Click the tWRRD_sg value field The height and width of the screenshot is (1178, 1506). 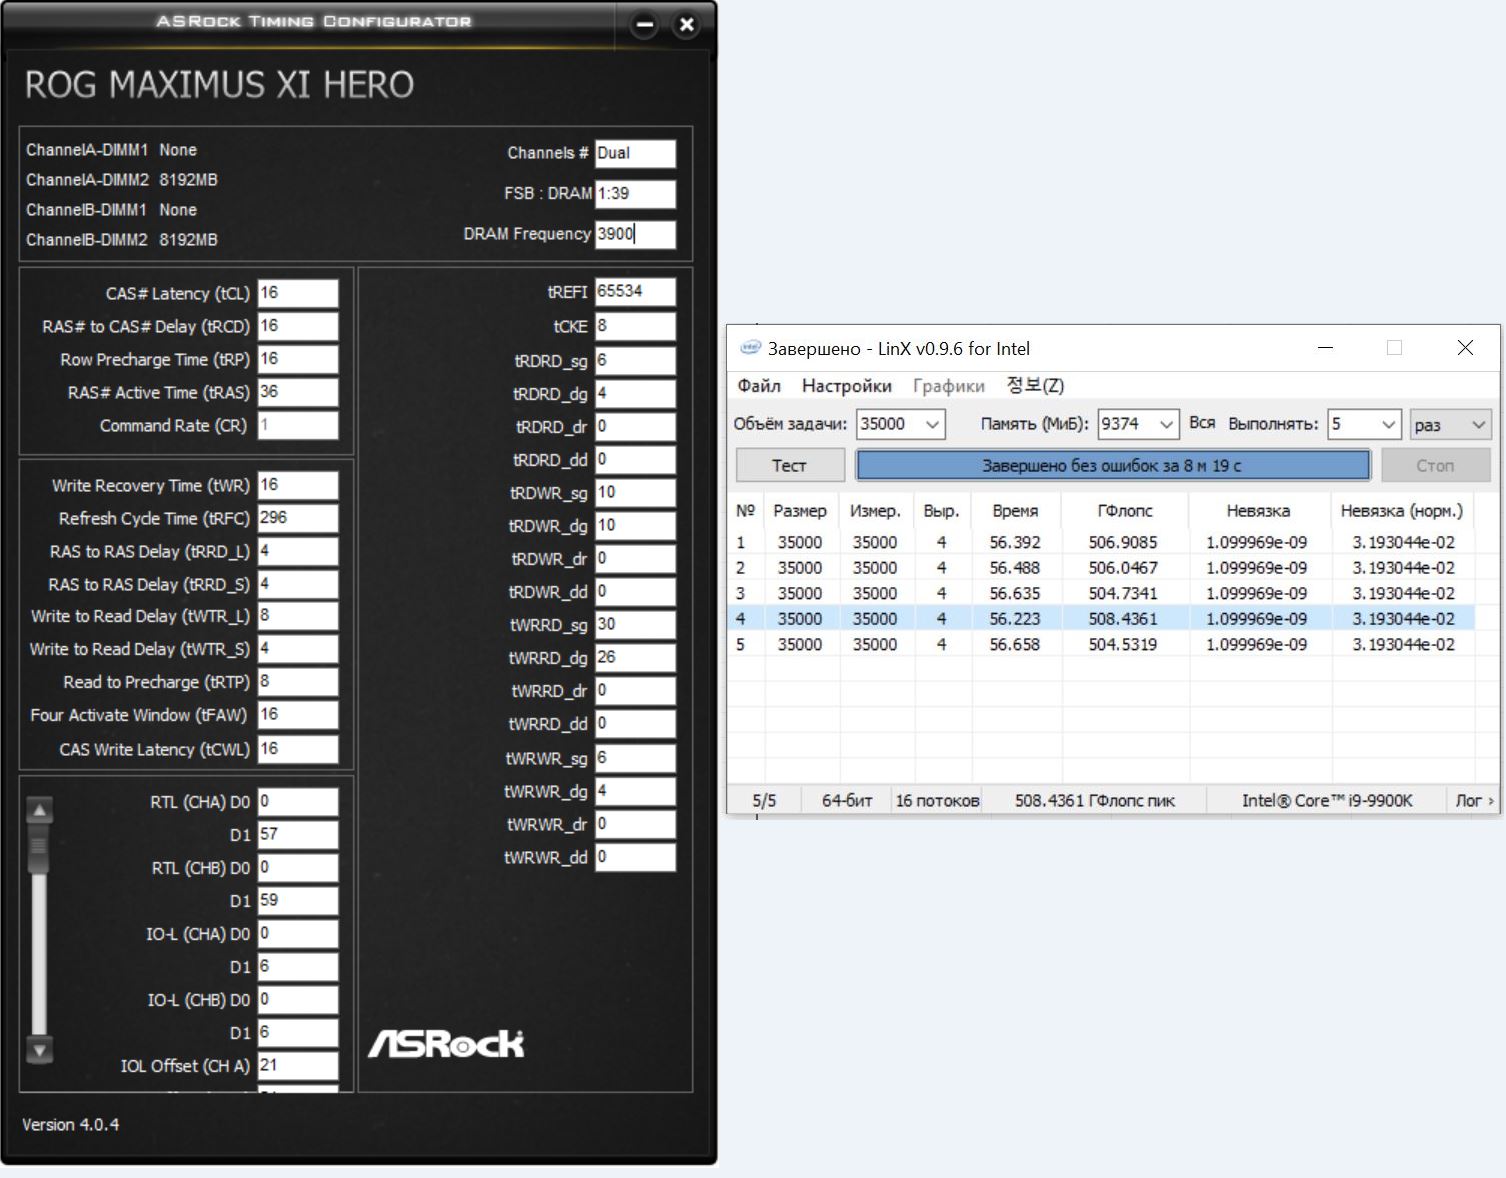point(635,624)
